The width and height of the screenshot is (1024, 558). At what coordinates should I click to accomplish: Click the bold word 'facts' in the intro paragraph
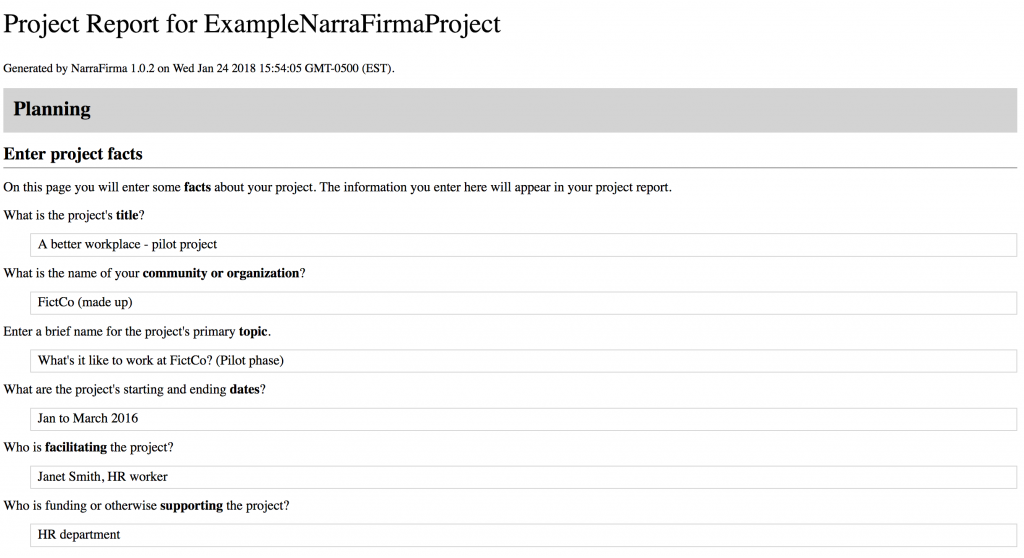tap(199, 187)
